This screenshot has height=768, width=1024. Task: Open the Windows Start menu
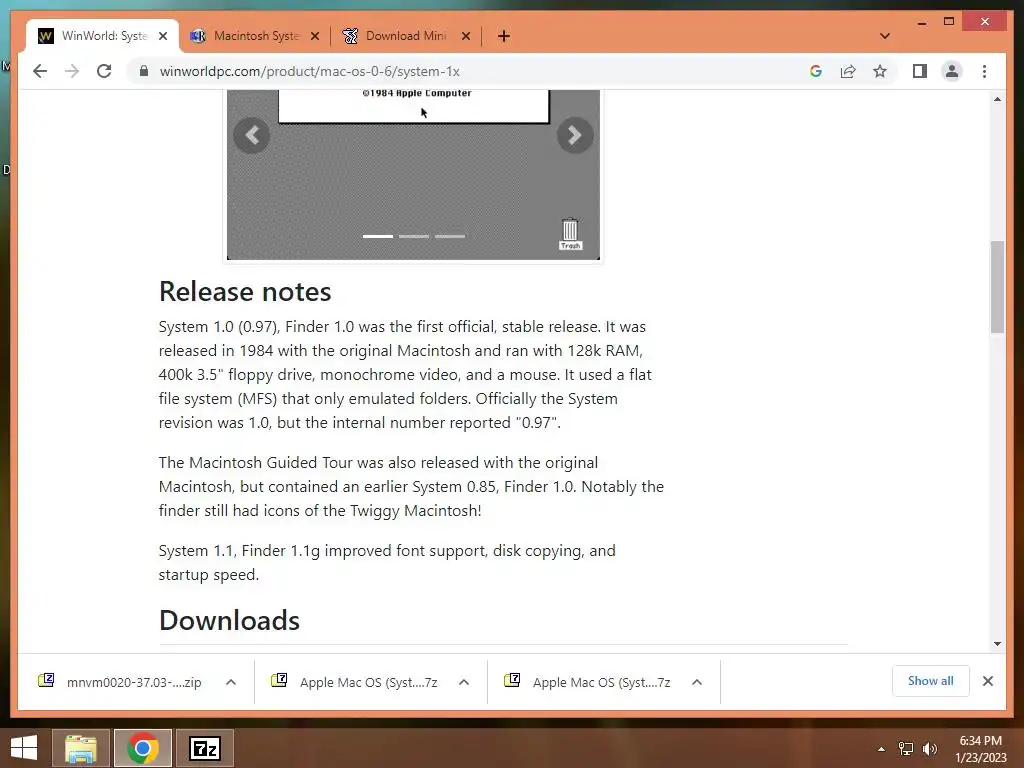point(24,748)
